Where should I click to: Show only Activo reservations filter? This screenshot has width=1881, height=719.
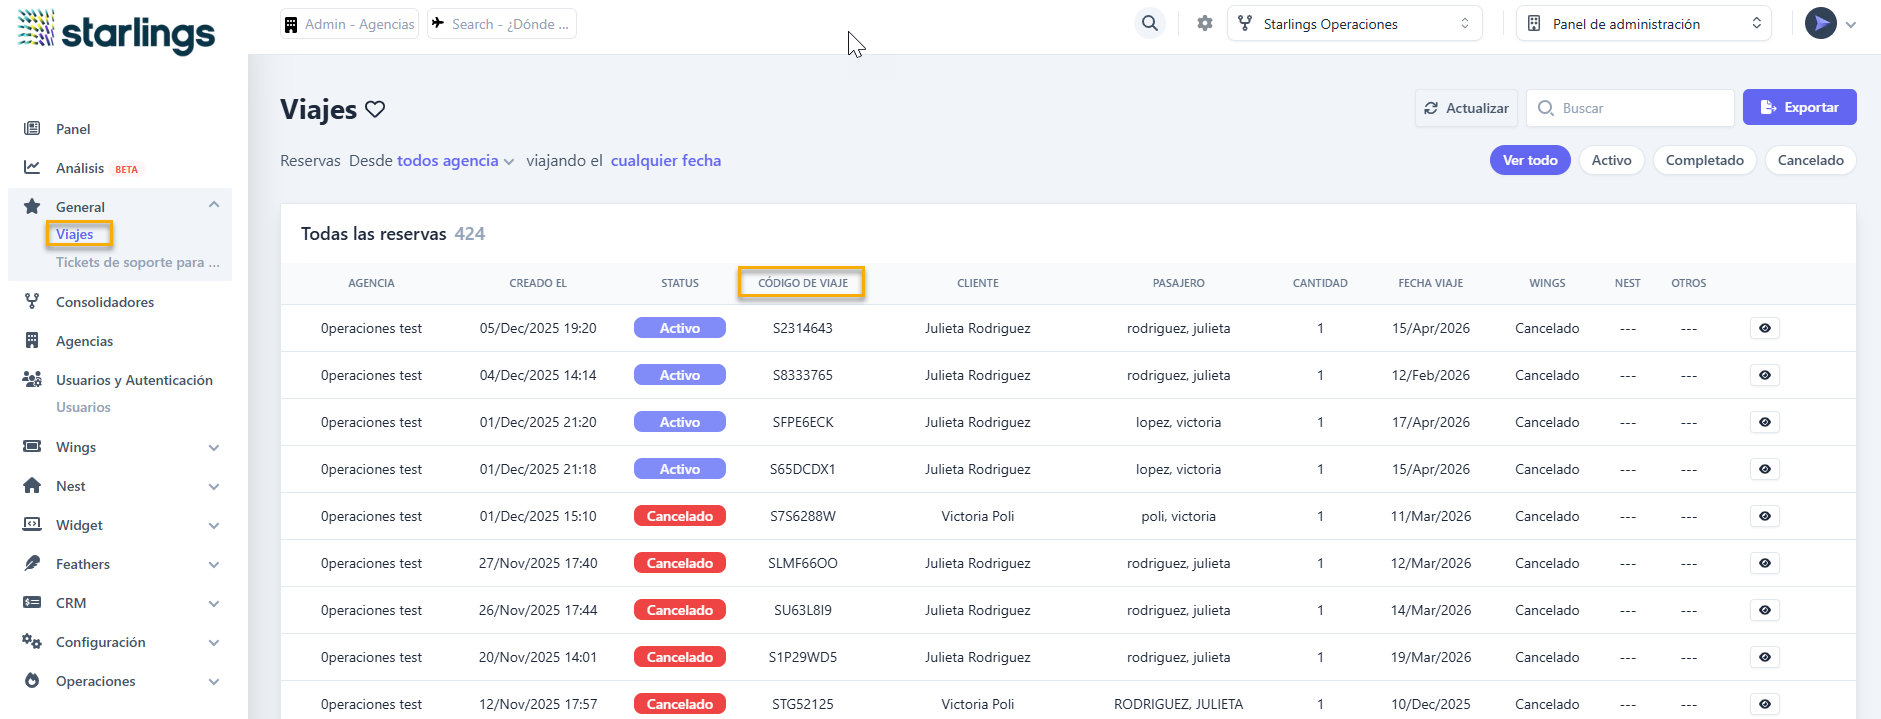pyautogui.click(x=1611, y=160)
